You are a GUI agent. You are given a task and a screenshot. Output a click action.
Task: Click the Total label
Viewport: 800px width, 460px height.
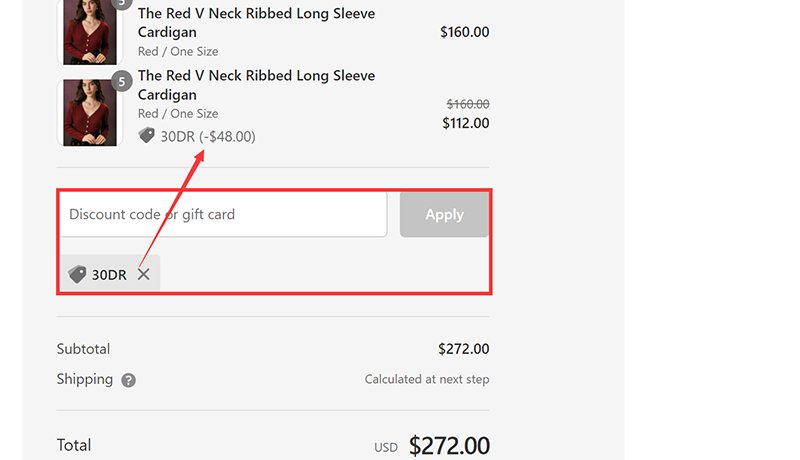coord(74,445)
